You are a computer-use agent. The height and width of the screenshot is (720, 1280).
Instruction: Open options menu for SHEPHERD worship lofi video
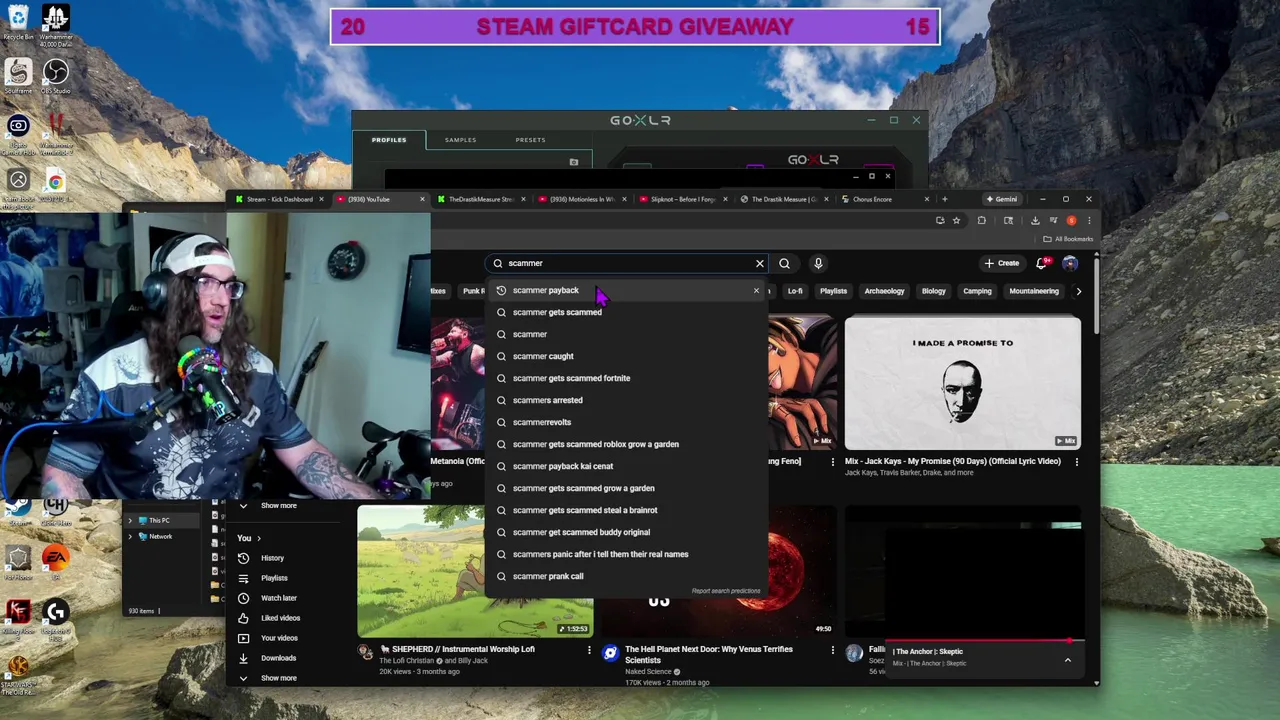pyautogui.click(x=589, y=650)
